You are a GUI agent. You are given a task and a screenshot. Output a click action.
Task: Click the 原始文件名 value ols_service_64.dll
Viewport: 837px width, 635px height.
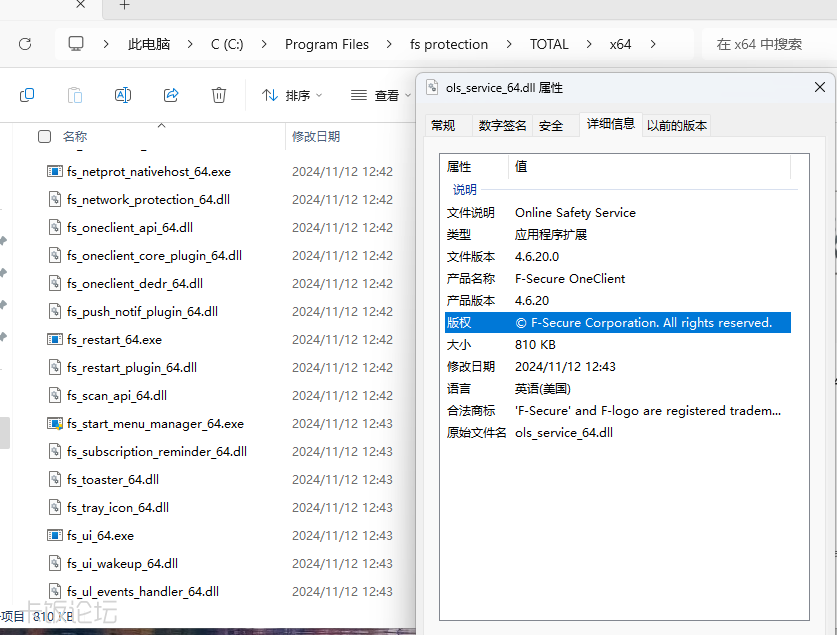pyautogui.click(x=564, y=433)
